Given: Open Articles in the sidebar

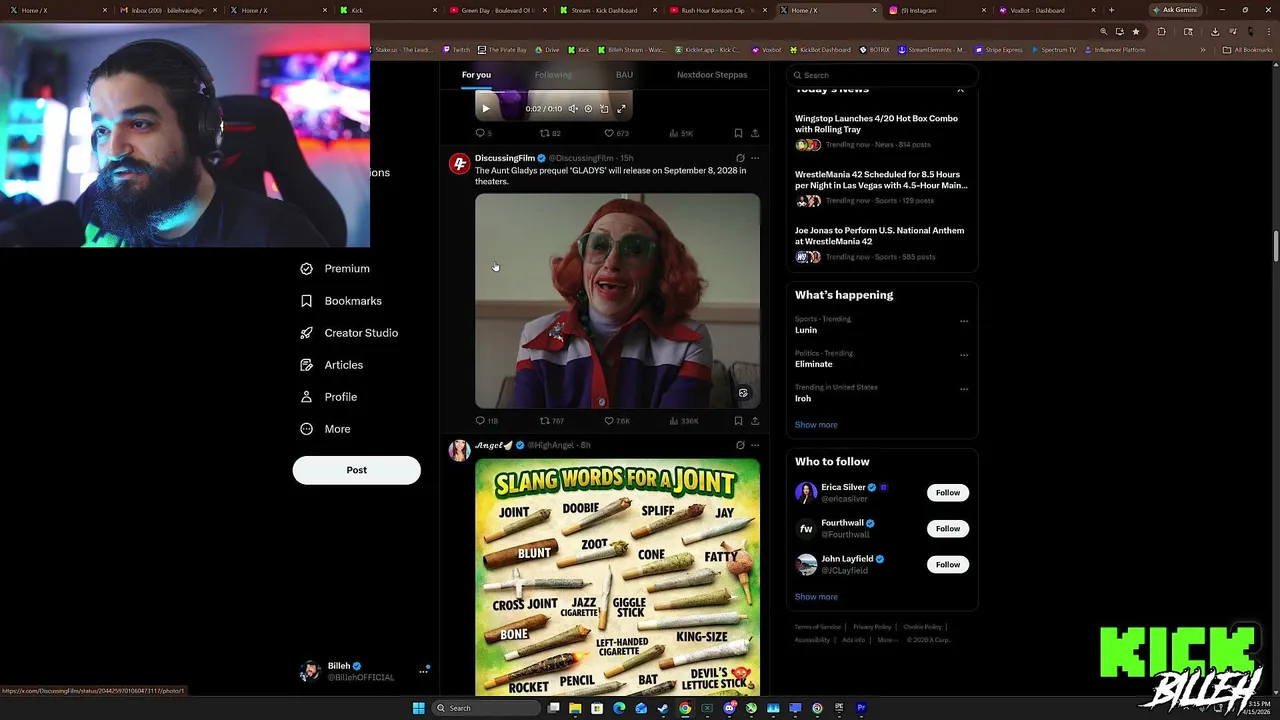Looking at the screenshot, I should [331, 365].
